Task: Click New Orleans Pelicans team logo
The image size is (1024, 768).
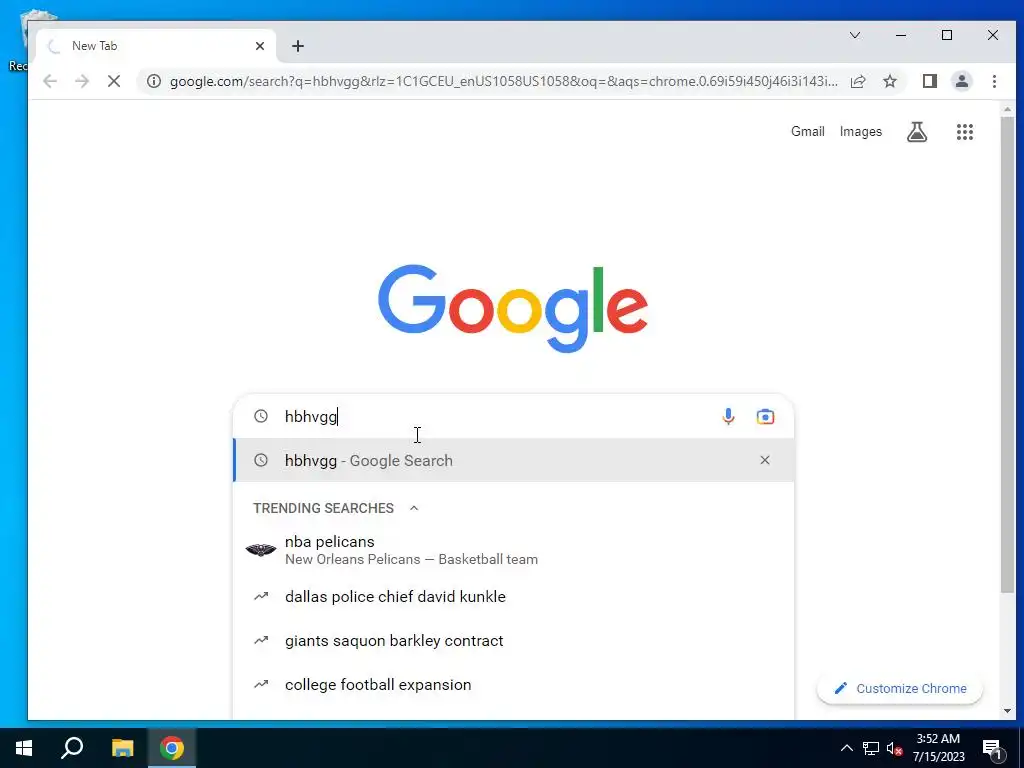Action: pos(261,550)
